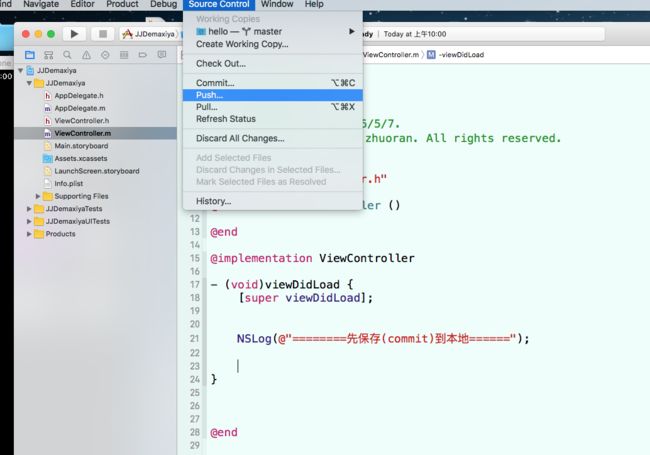Collapse the JJDemaxiya group folder
This screenshot has height=455, width=650.
(29, 83)
